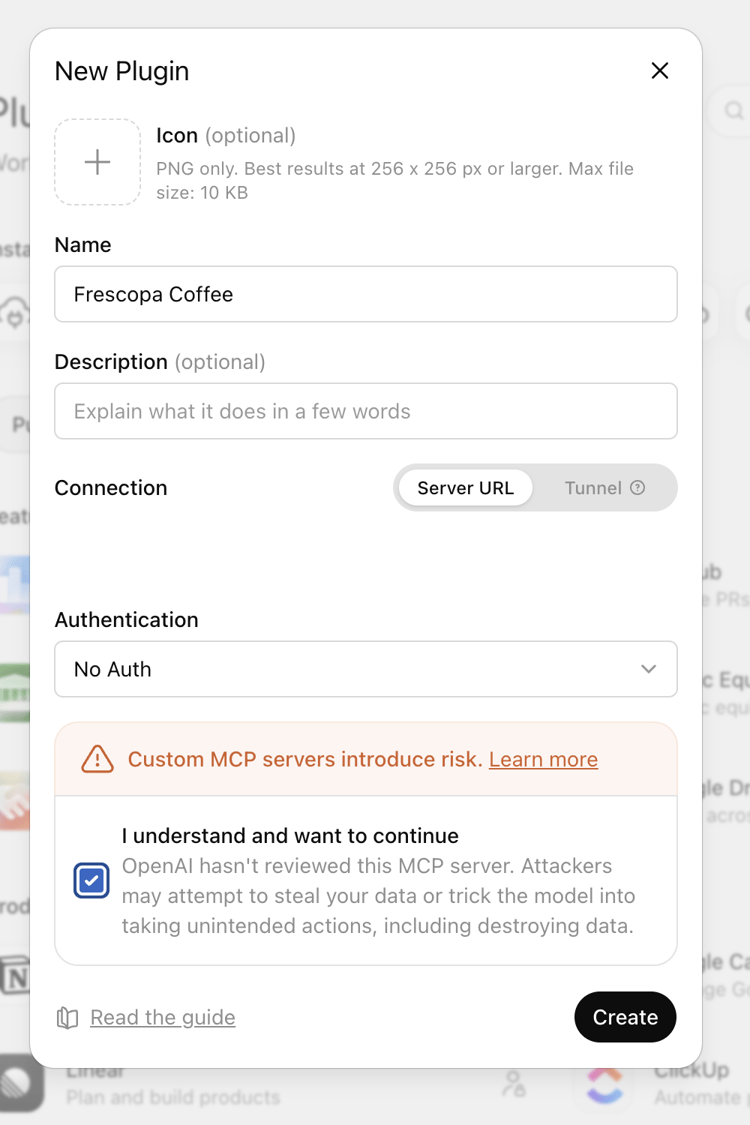Click the warning triangle icon
The width and height of the screenshot is (750, 1125).
tap(98, 759)
